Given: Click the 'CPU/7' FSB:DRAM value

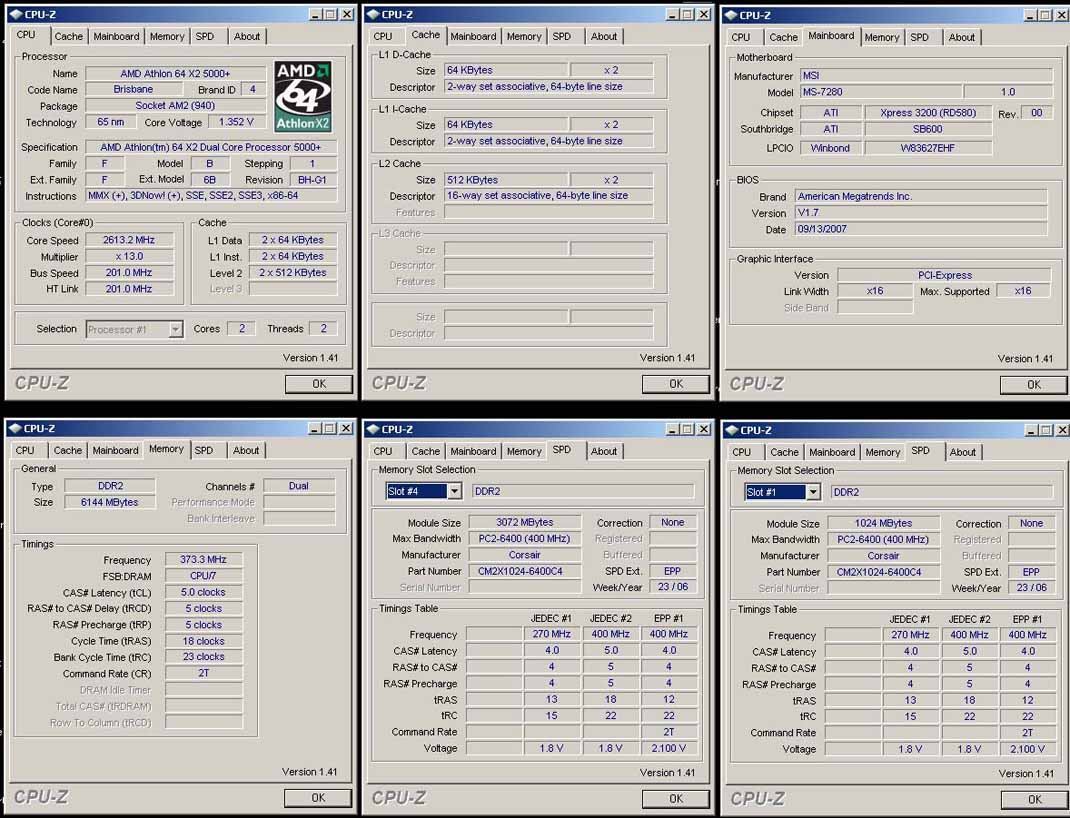Looking at the screenshot, I should [203, 576].
